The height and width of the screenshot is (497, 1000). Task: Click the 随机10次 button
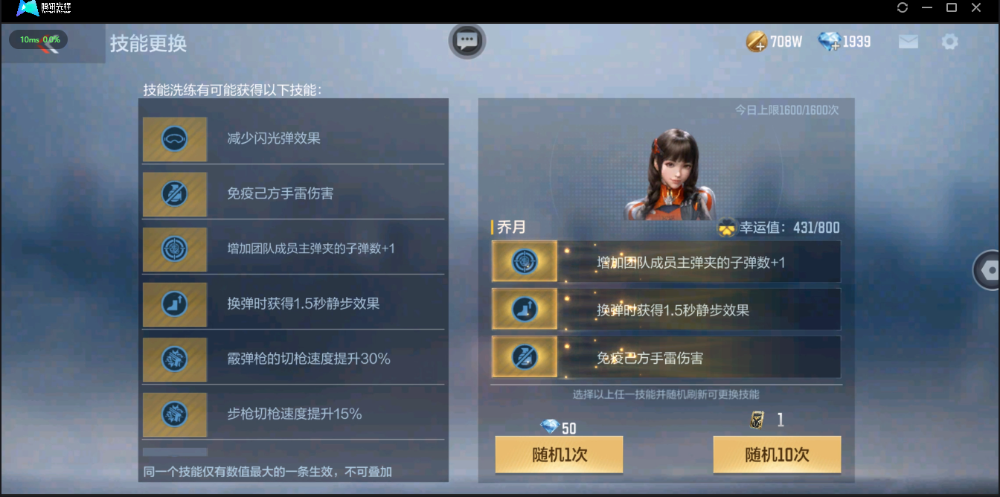click(777, 455)
